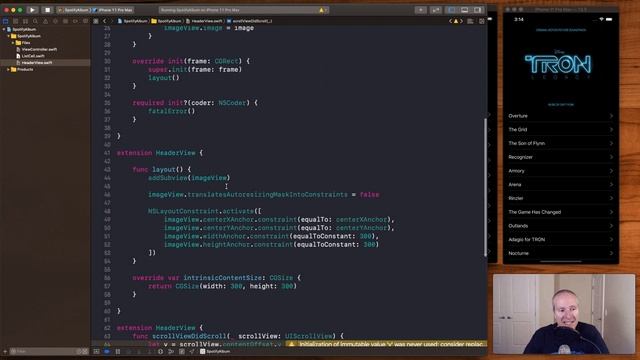640x360 pixels.
Task: Expand the Products folder
Action: 9,69
